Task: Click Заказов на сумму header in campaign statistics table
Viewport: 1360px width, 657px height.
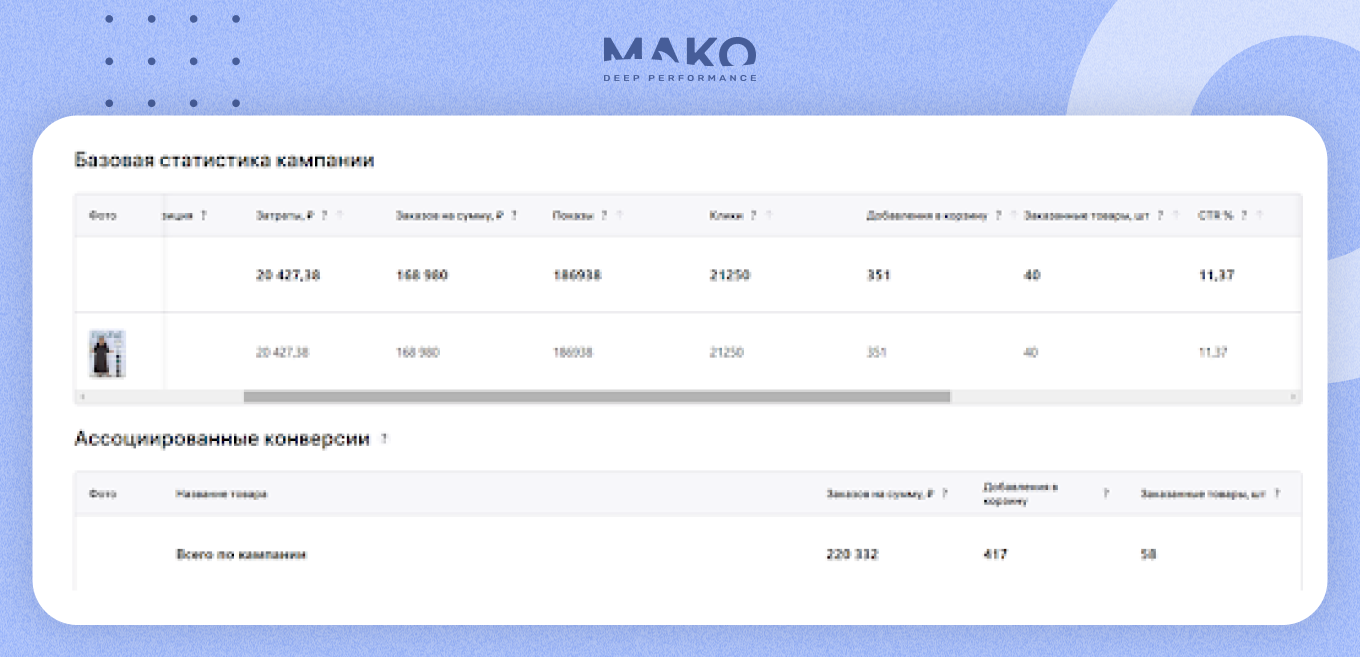Action: (450, 215)
